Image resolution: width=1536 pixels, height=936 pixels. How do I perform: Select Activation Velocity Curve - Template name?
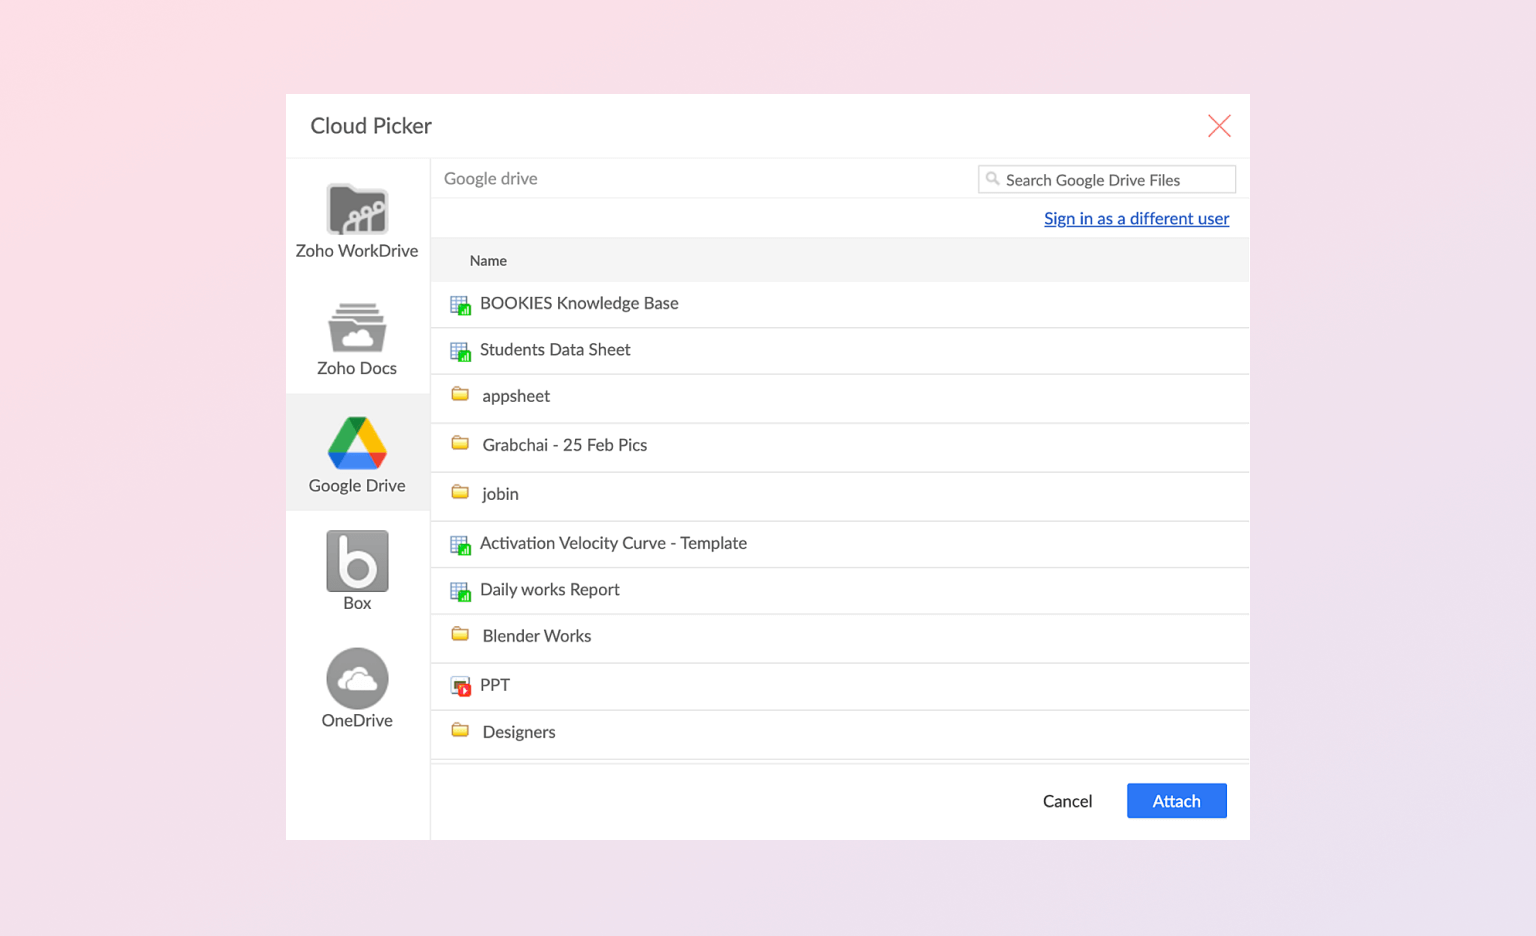pyautogui.click(x=613, y=543)
